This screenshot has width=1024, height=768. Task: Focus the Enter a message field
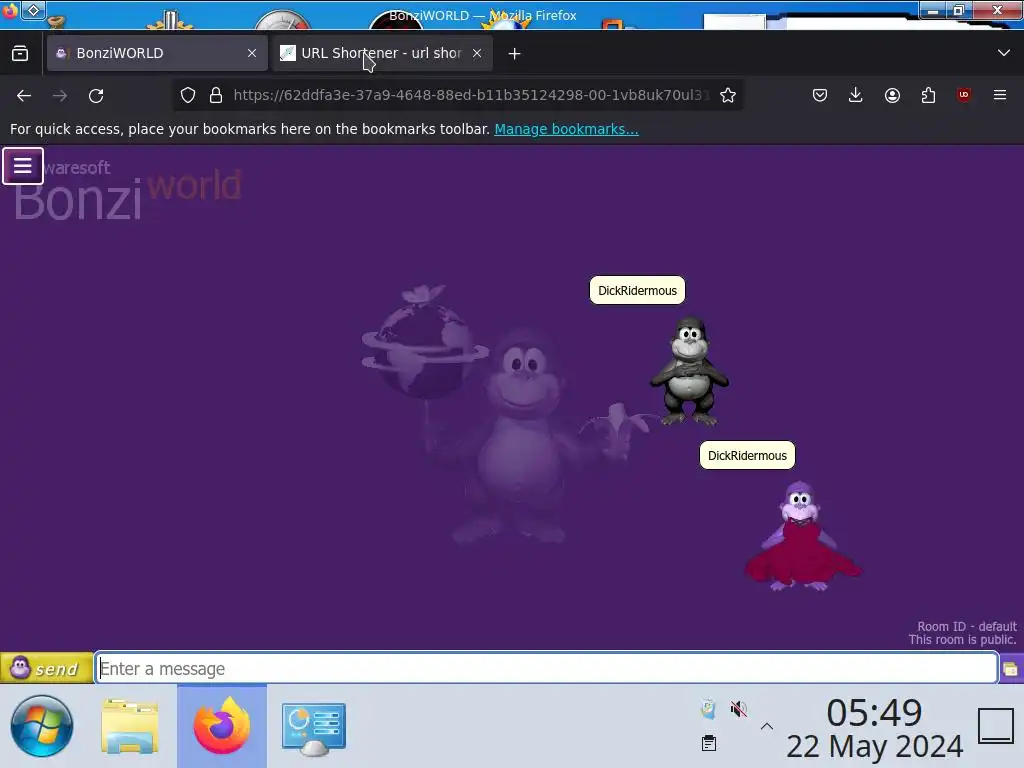click(x=547, y=668)
